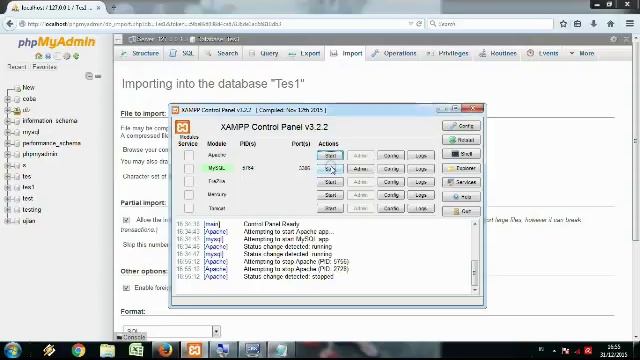Bookmark this page with star icon

point(563,24)
